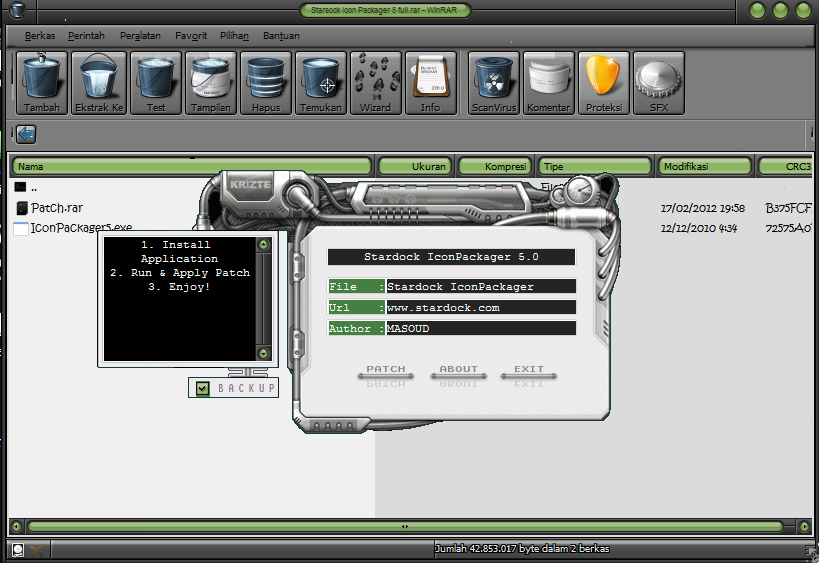Sort by the Tipe column header

[x=595, y=167]
